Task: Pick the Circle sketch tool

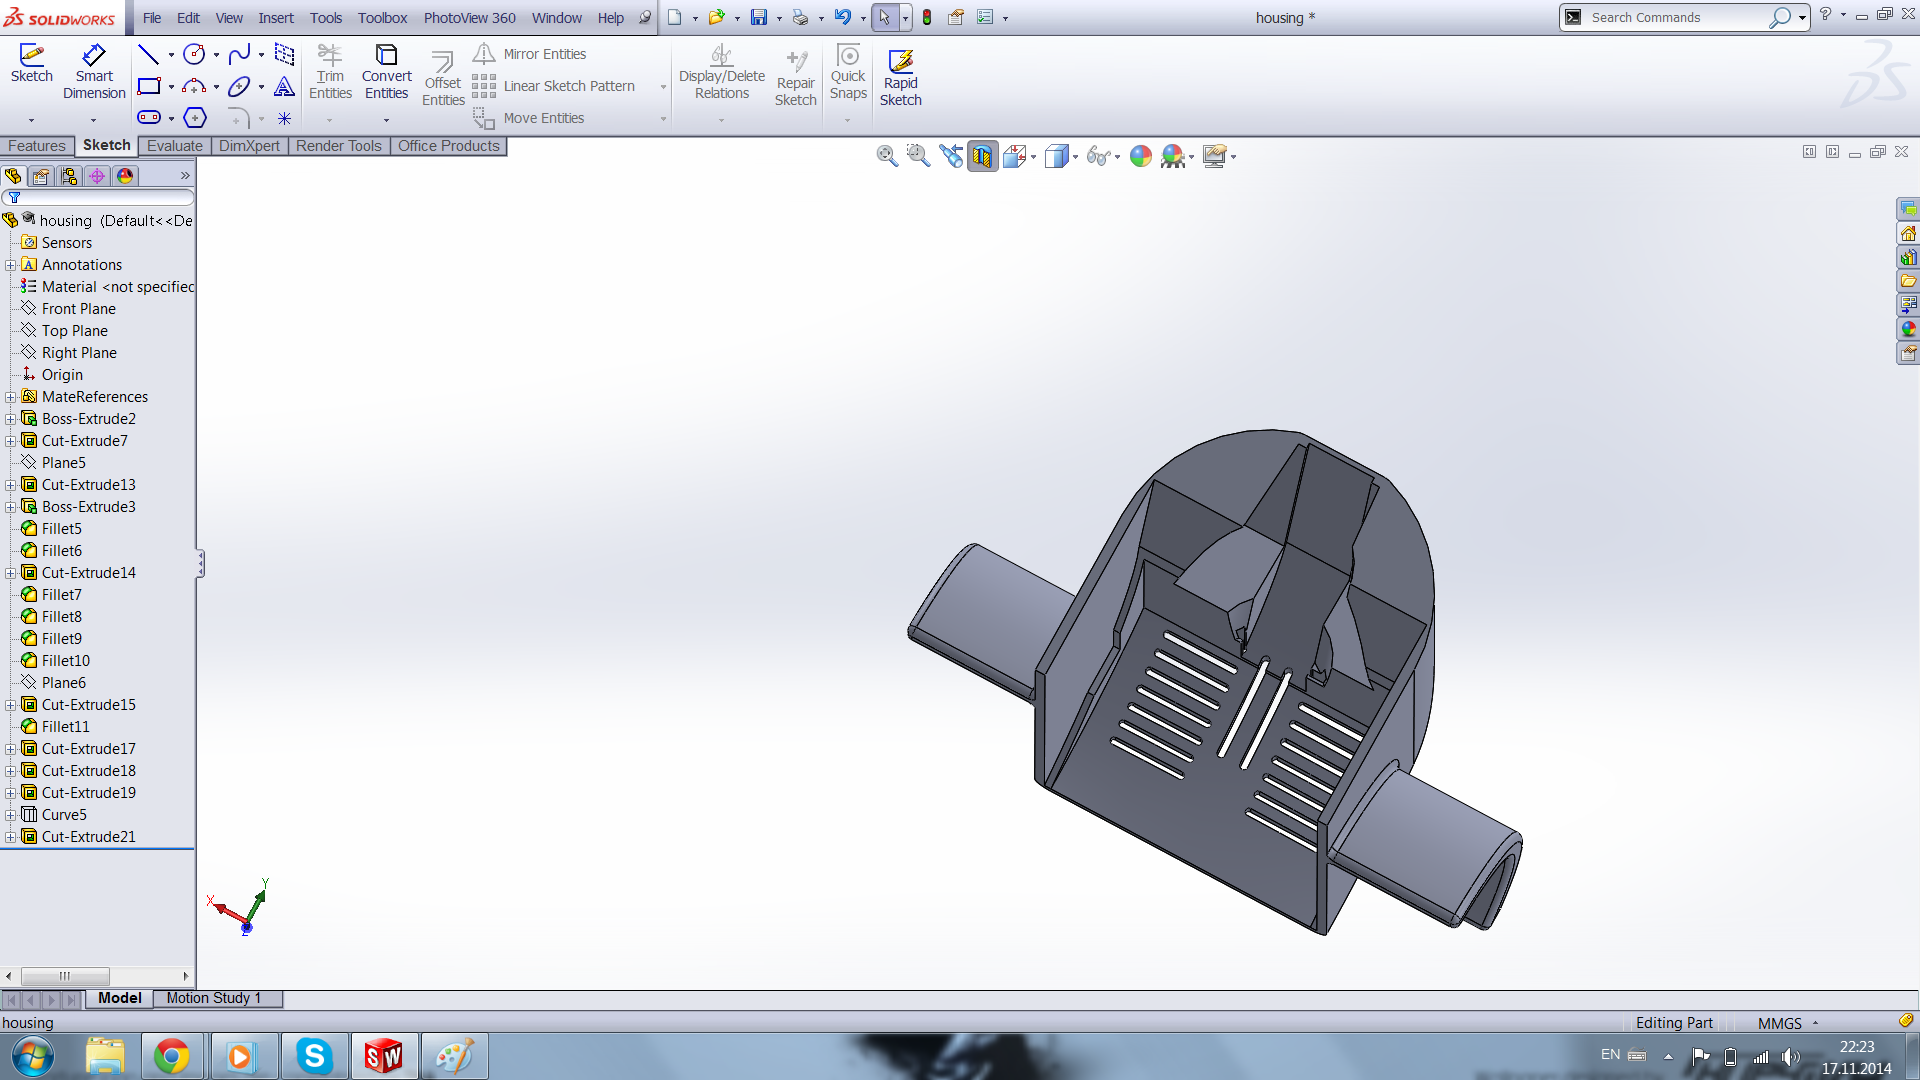Action: pos(194,54)
